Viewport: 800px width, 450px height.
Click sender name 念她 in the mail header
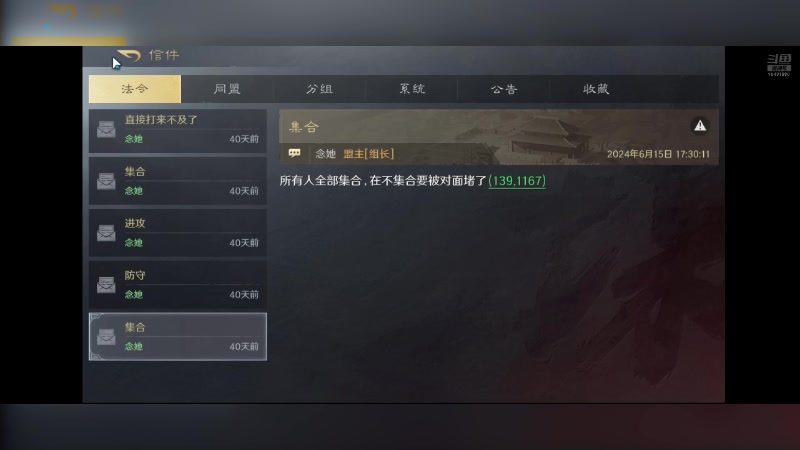point(326,154)
